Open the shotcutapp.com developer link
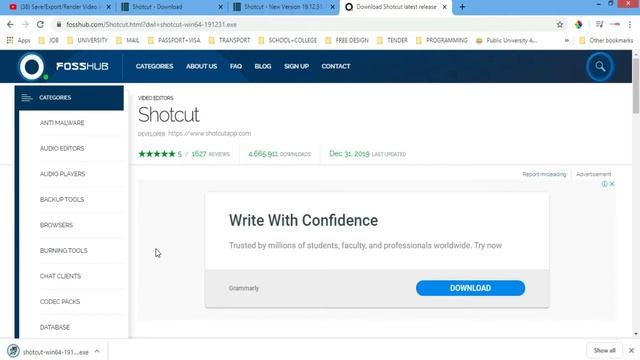Image resolution: width=640 pixels, height=360 pixels. (x=209, y=133)
